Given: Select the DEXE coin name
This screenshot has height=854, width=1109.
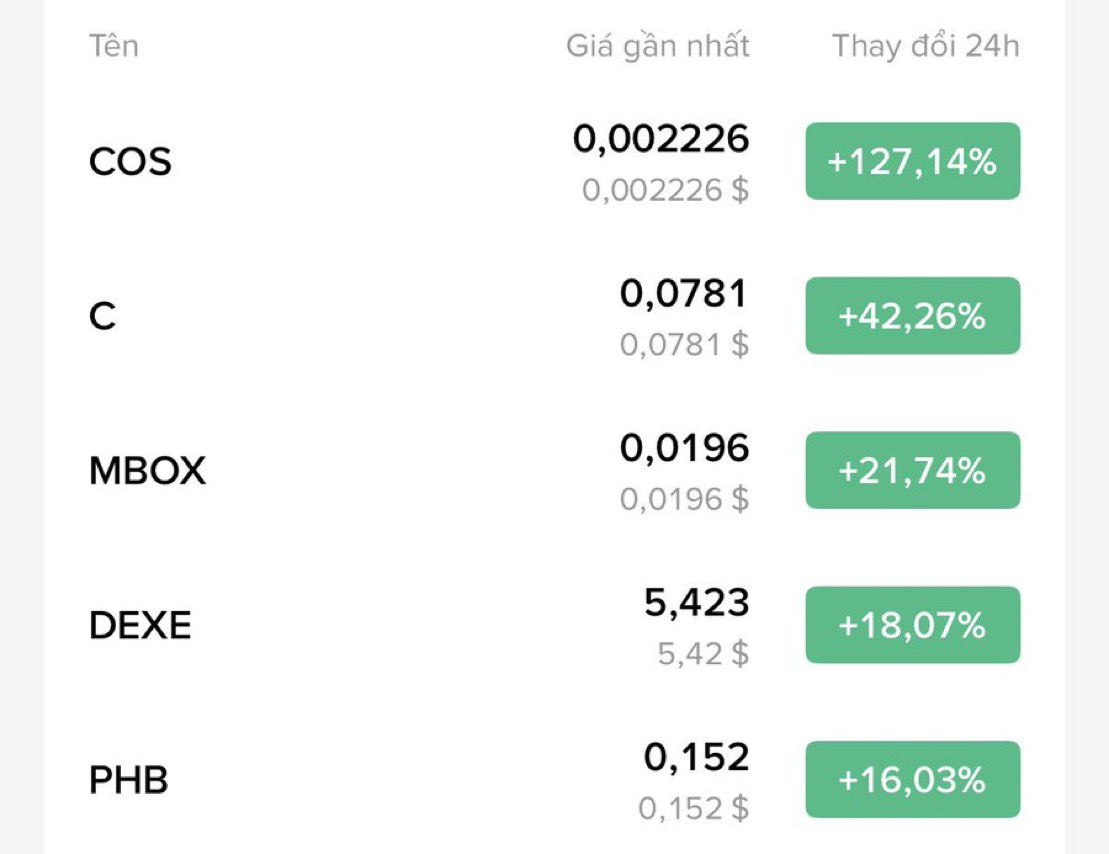Looking at the screenshot, I should coord(140,626).
